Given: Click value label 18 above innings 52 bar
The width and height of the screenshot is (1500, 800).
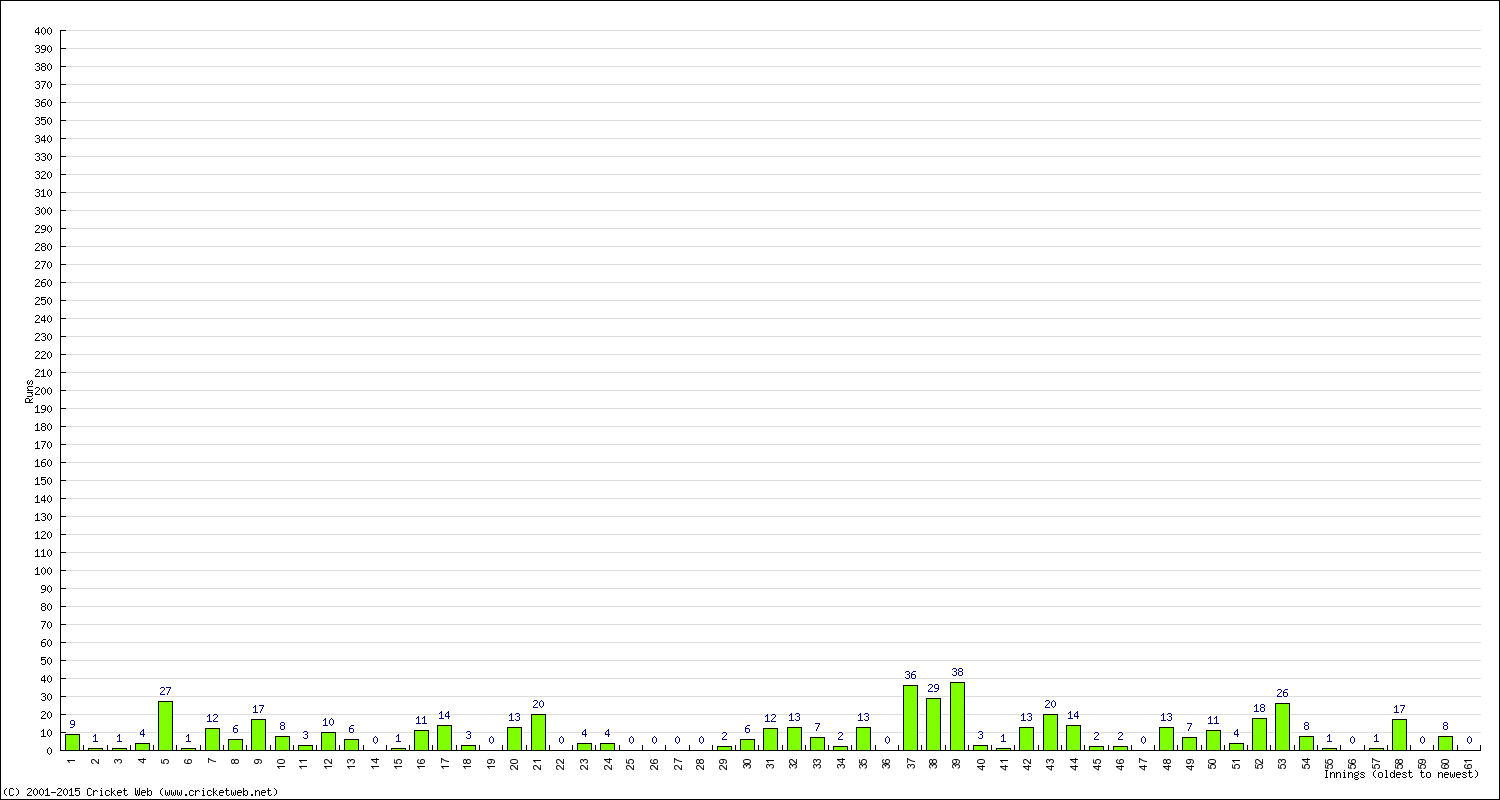Looking at the screenshot, I should click(1260, 709).
